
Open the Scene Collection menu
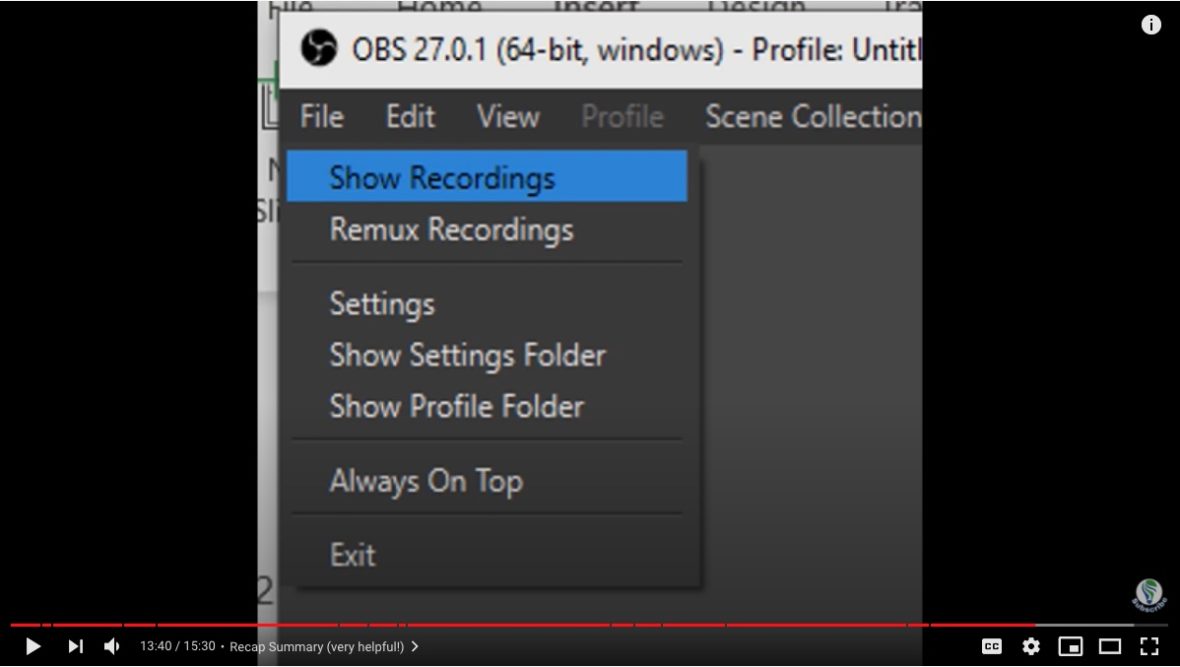(812, 116)
